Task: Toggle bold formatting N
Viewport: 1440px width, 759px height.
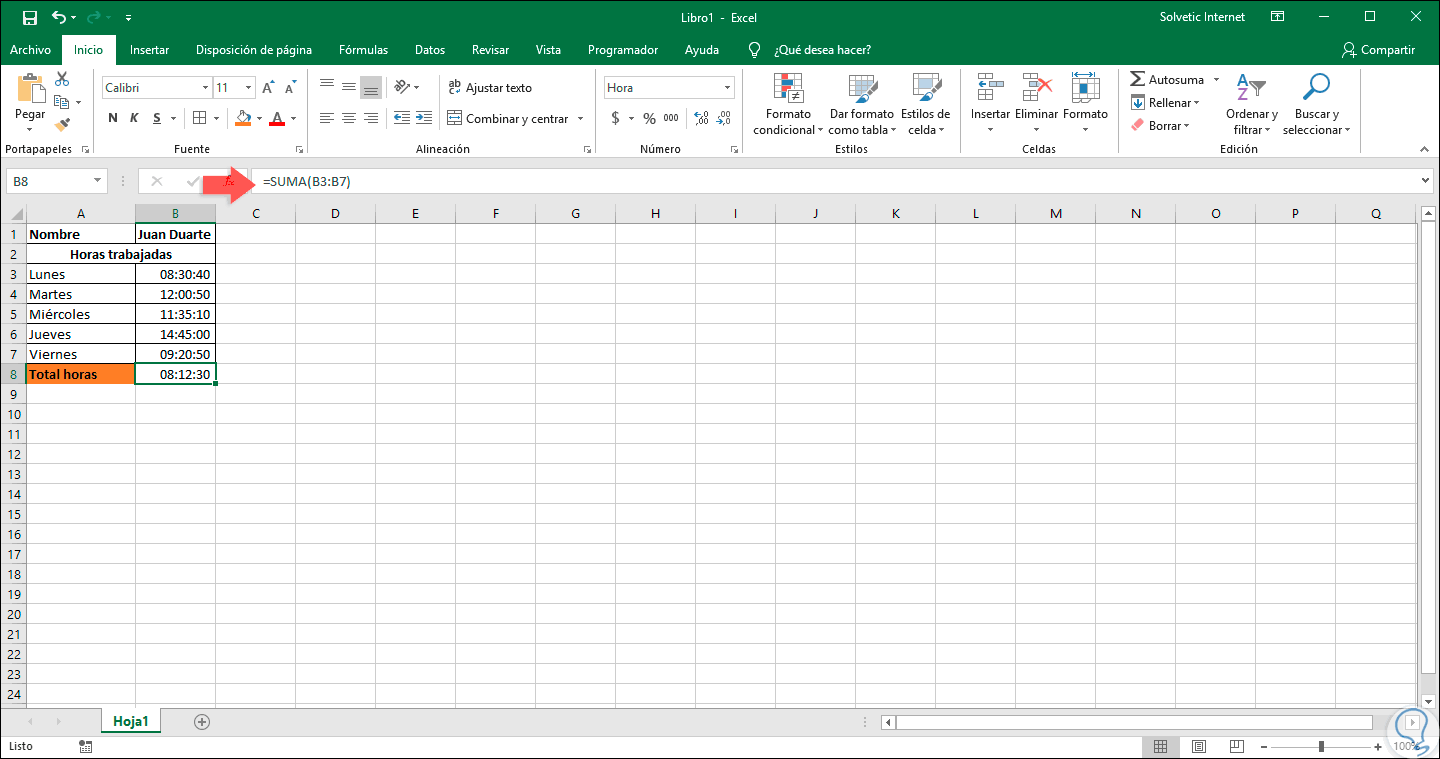Action: pos(112,118)
